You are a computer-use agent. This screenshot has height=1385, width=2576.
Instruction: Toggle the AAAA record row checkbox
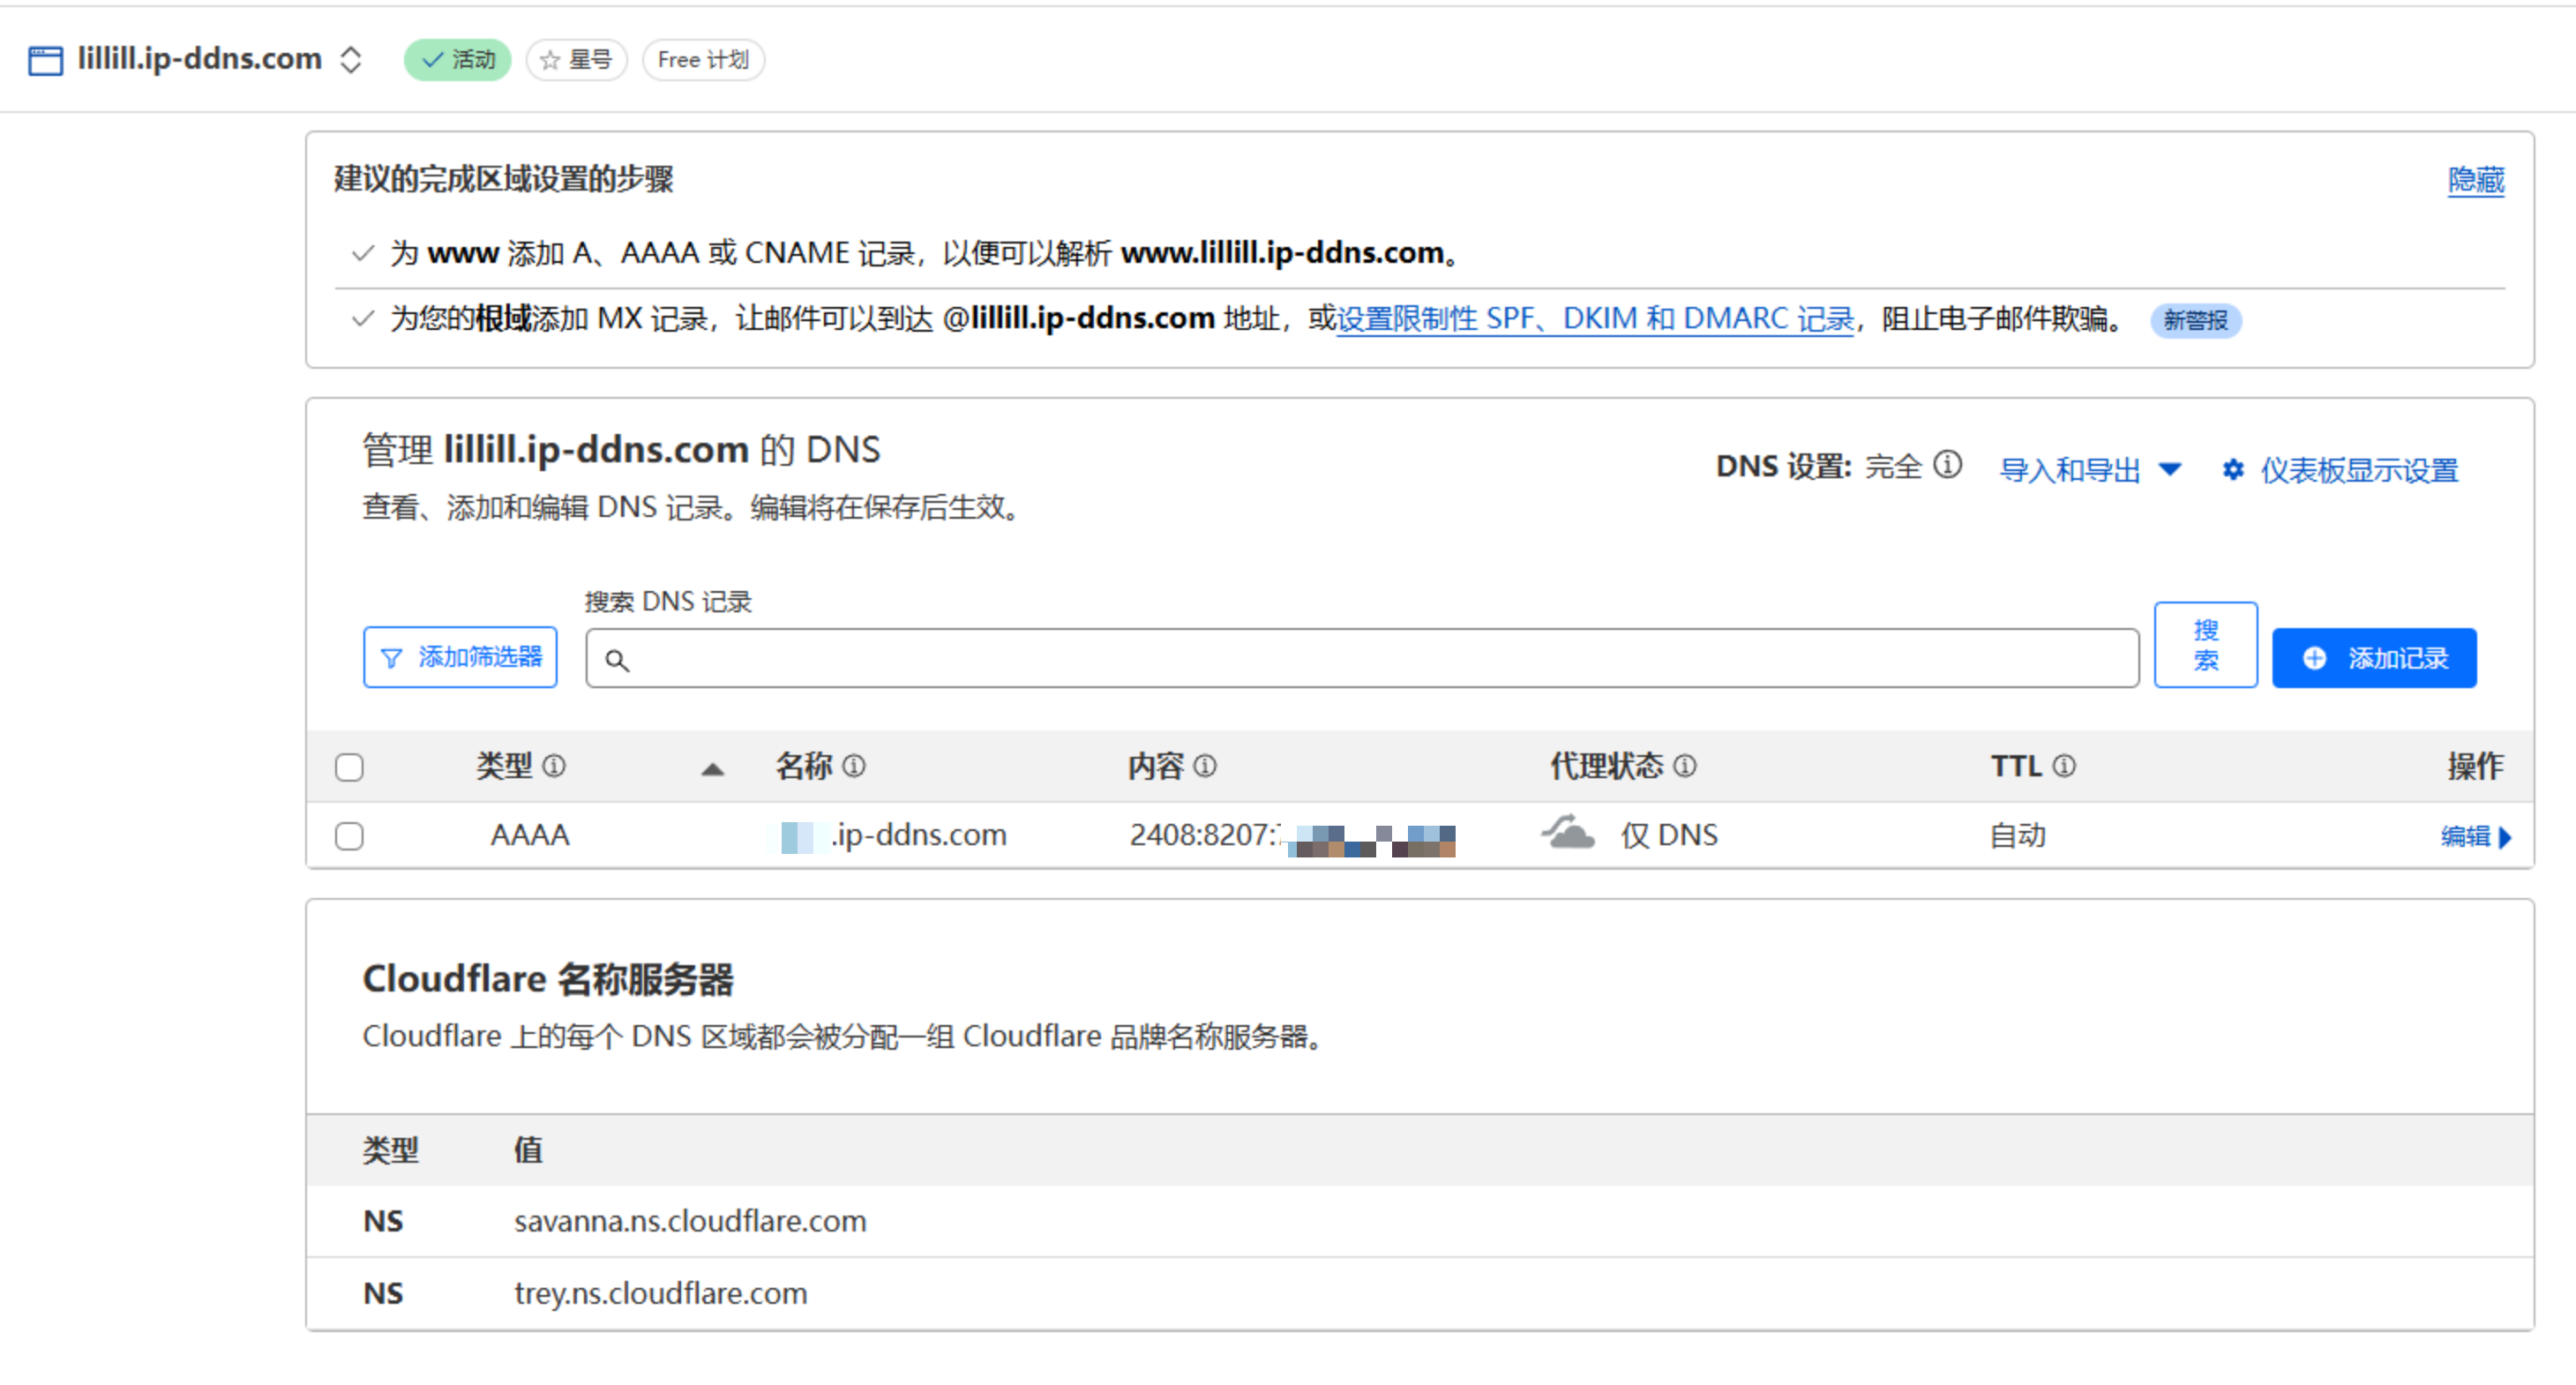tap(349, 836)
